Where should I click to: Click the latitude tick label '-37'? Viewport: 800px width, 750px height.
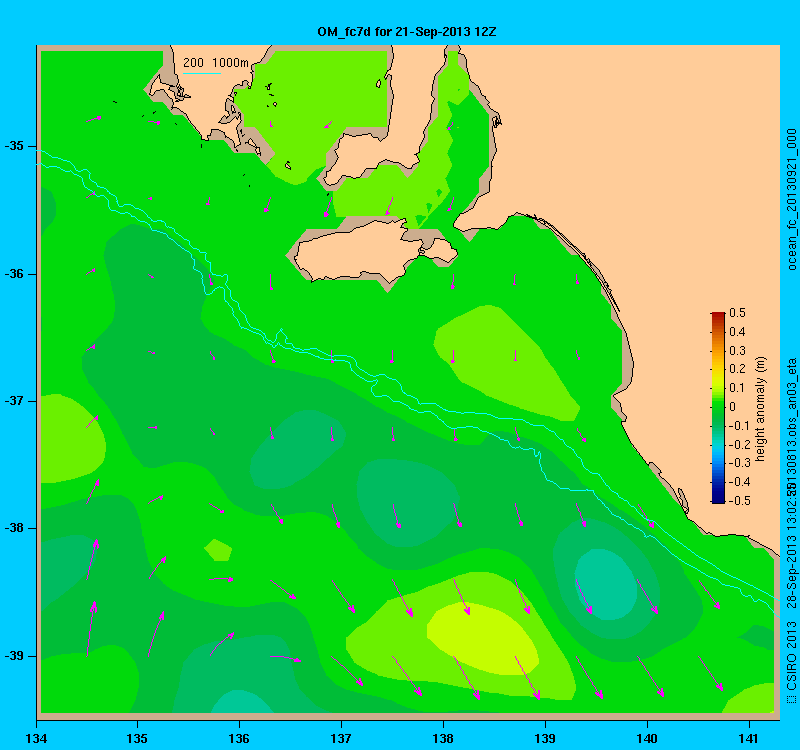coord(14,401)
